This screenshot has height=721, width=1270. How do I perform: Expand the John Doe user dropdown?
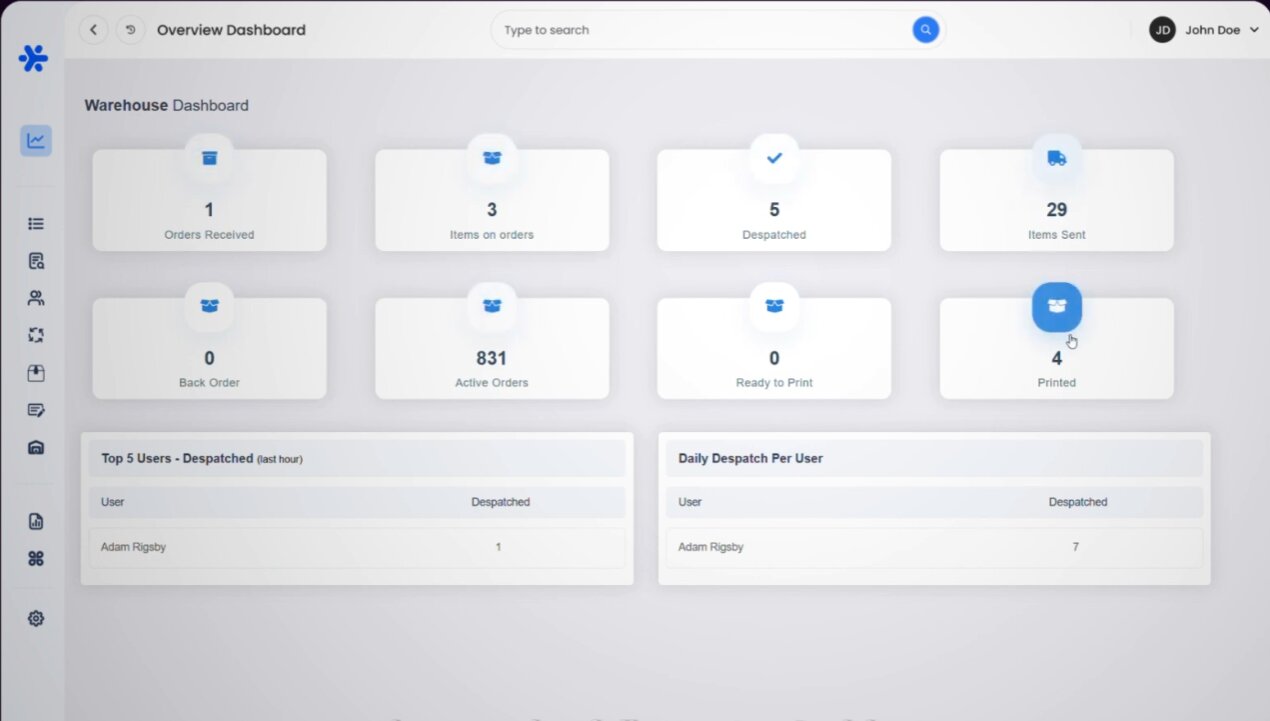[1204, 30]
